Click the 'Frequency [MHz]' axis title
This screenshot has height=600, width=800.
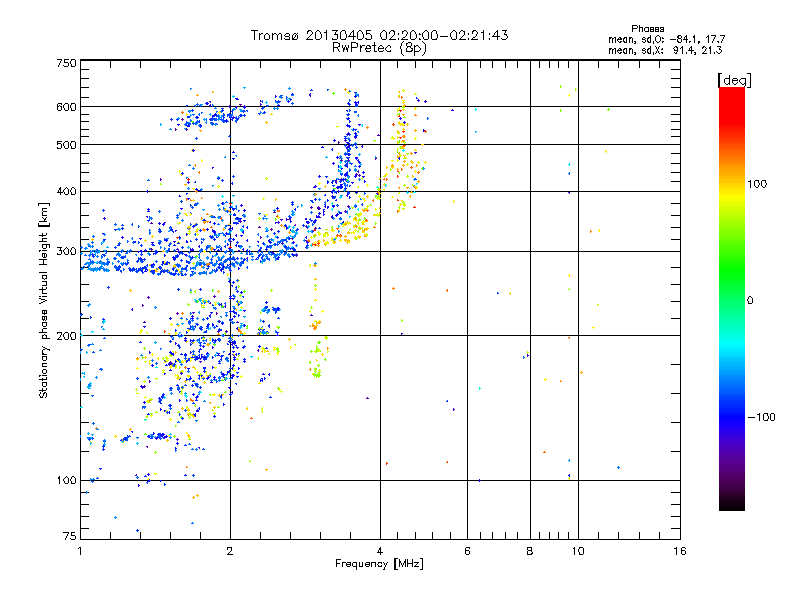coord(379,564)
